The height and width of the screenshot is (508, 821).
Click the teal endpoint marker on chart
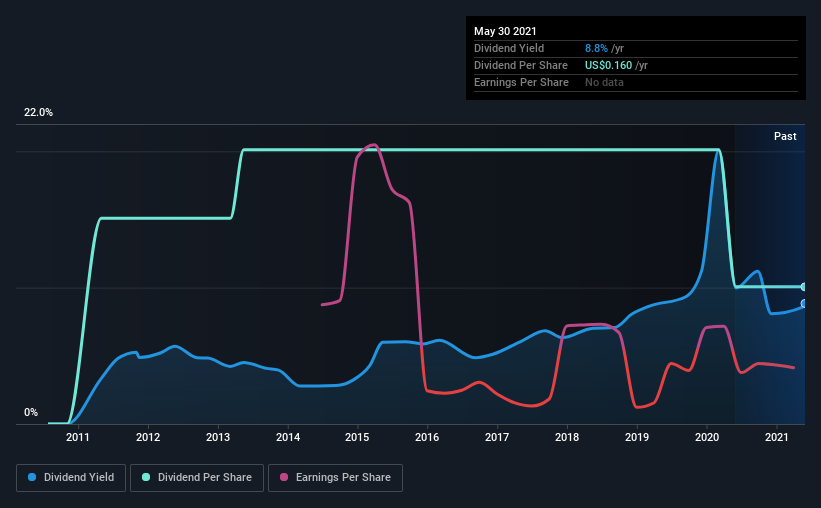(803, 287)
